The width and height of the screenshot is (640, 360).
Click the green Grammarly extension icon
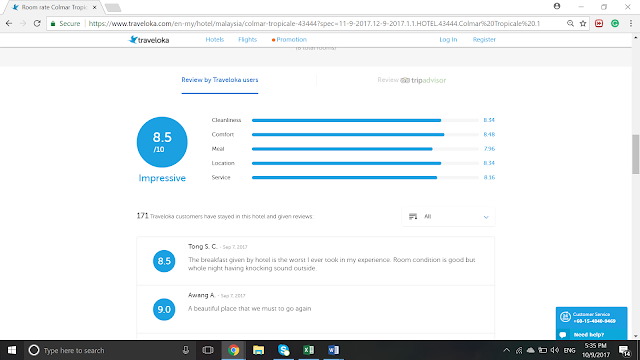pyautogui.click(x=615, y=24)
